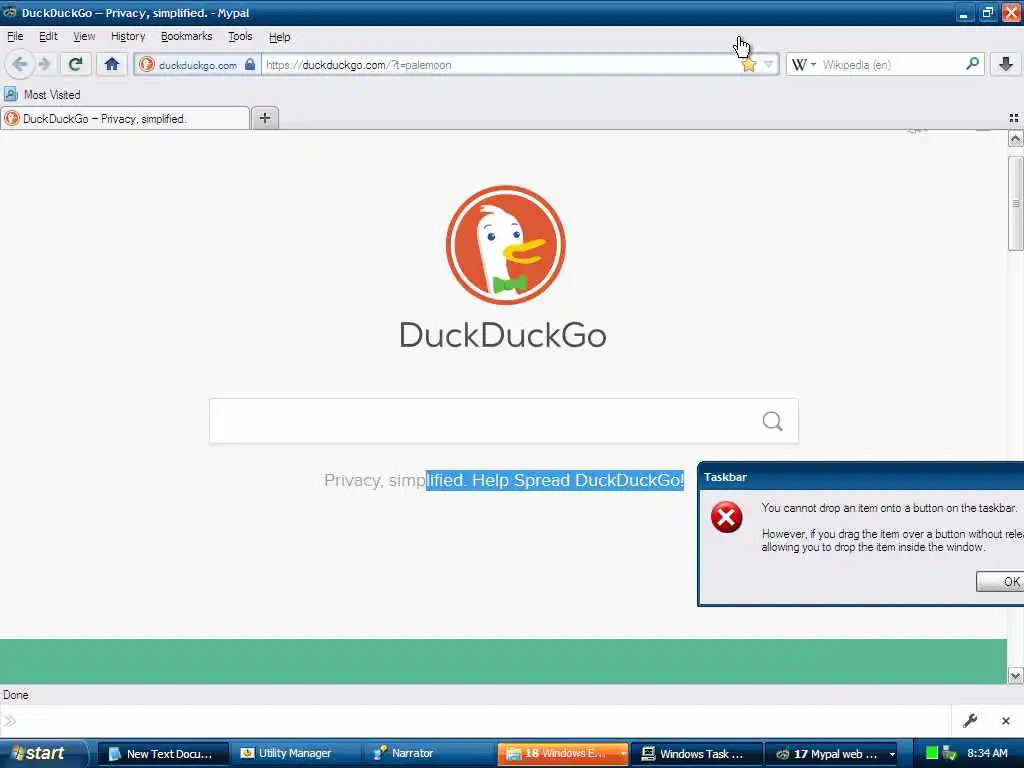Click the Most Visited bookmarks icon
The width and height of the screenshot is (1024, 768).
[x=11, y=95]
